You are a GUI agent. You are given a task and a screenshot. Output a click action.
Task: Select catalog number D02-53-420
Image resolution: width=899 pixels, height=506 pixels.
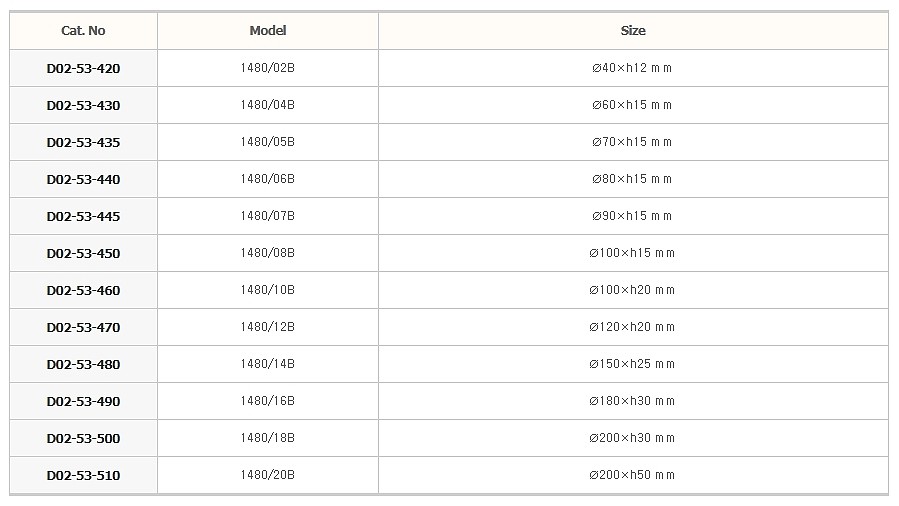tap(83, 68)
